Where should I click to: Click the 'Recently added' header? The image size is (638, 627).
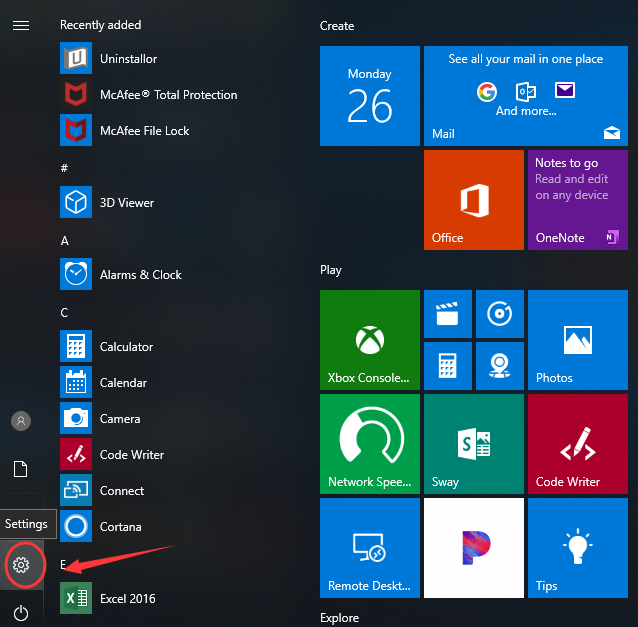click(101, 25)
